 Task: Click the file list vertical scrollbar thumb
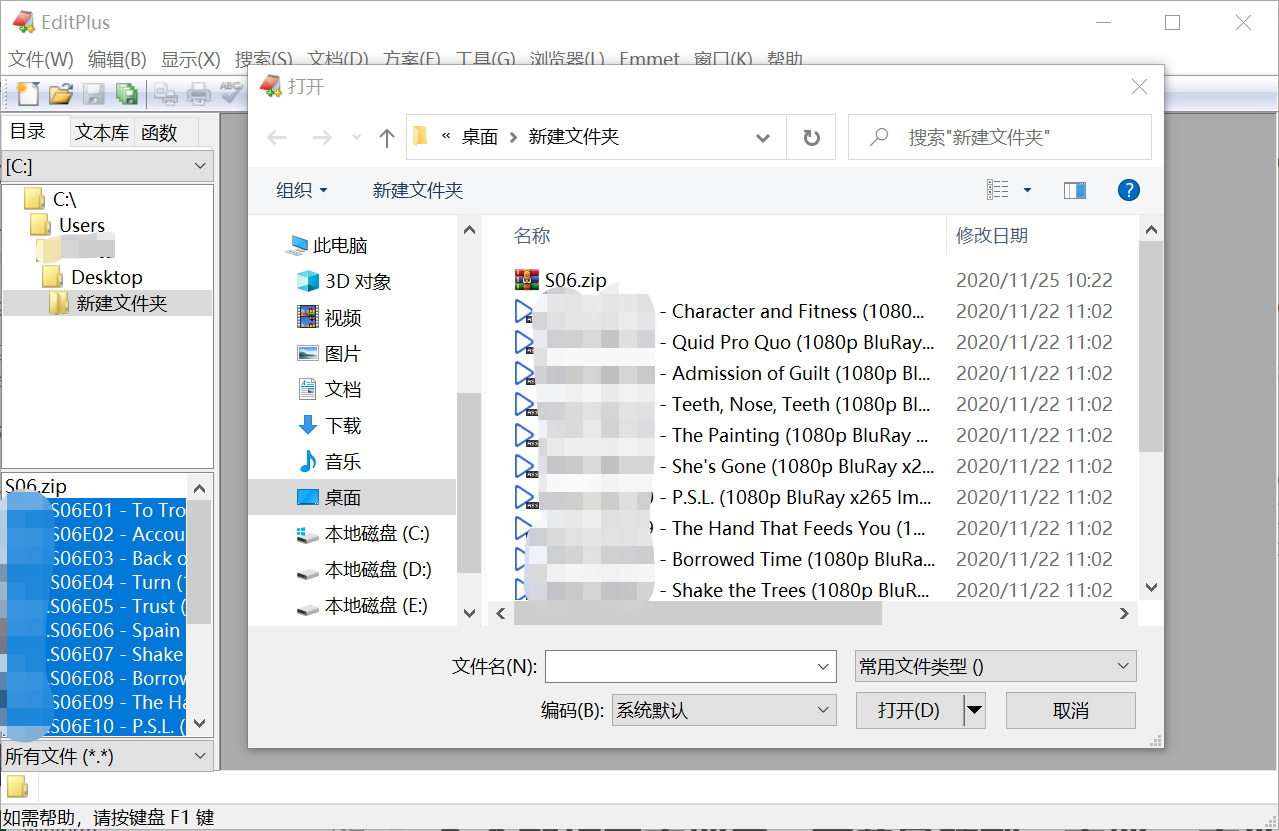pyautogui.click(x=1150, y=345)
